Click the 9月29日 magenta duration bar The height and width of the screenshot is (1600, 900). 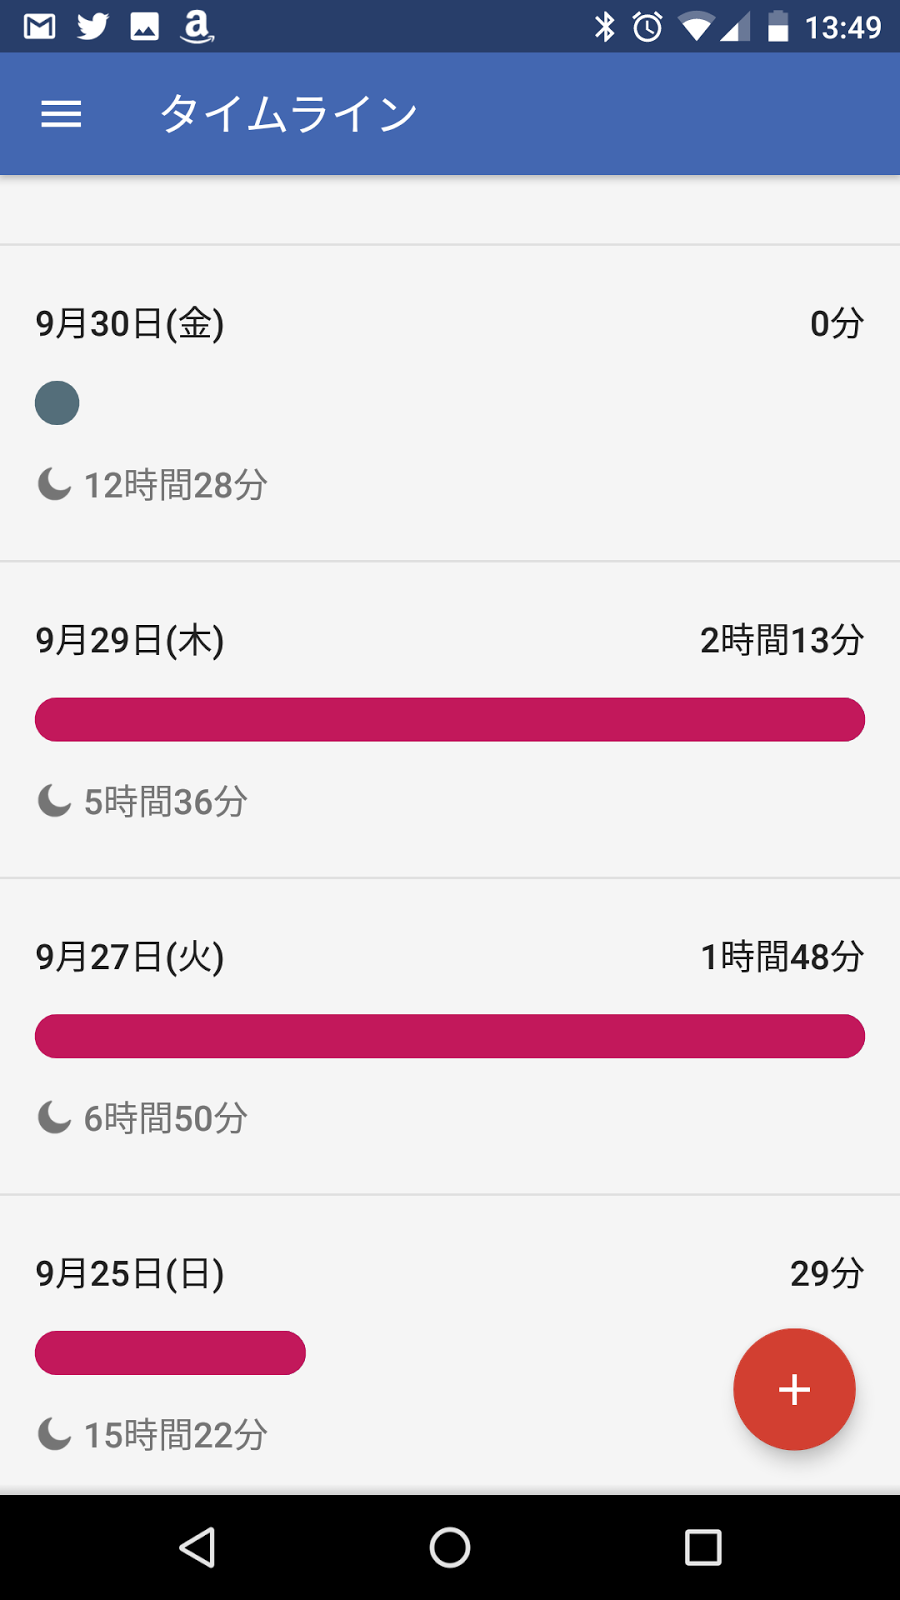(x=450, y=720)
